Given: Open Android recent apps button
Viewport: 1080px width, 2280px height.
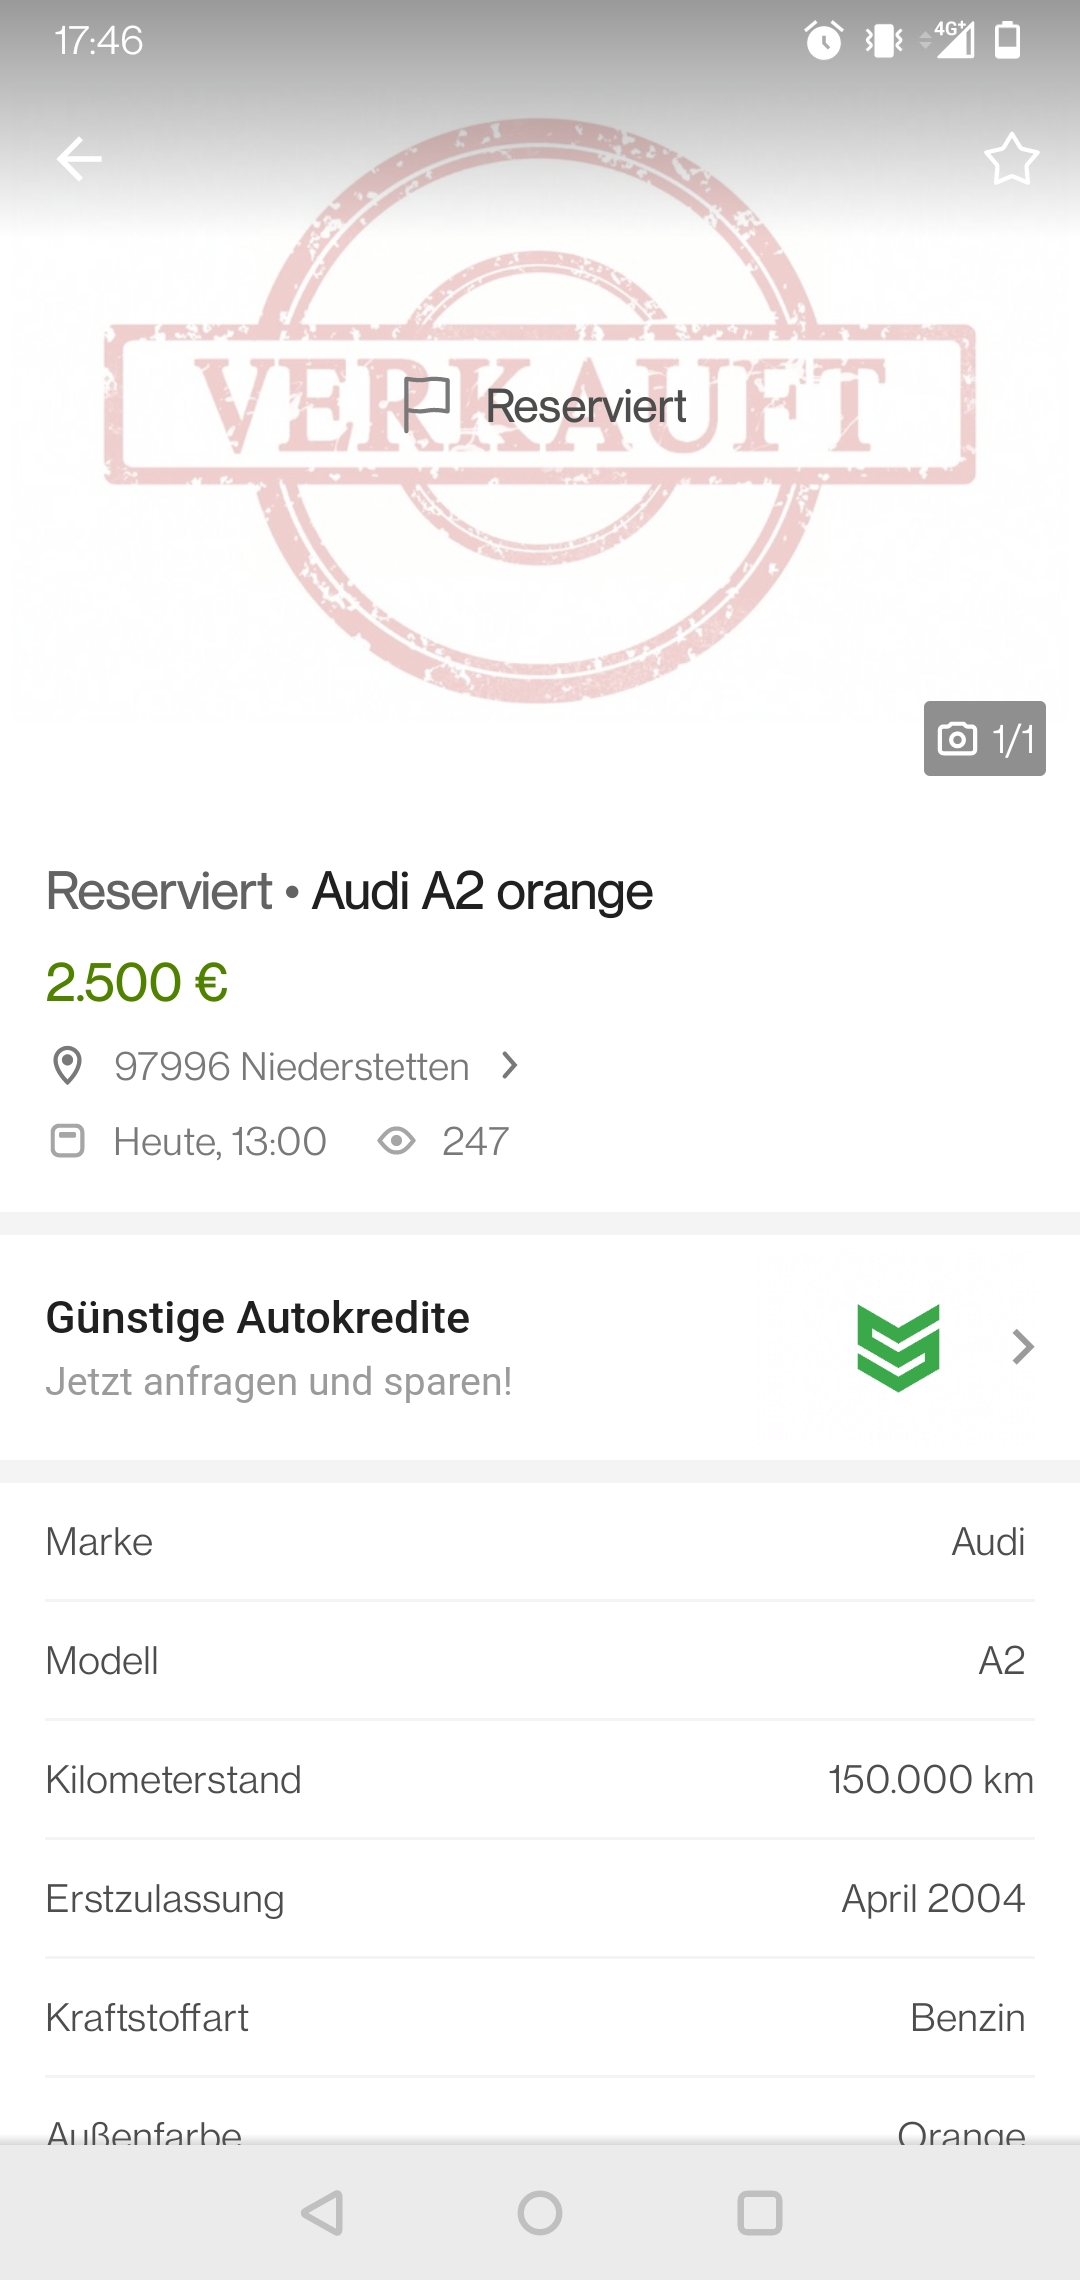Looking at the screenshot, I should pos(759,2213).
